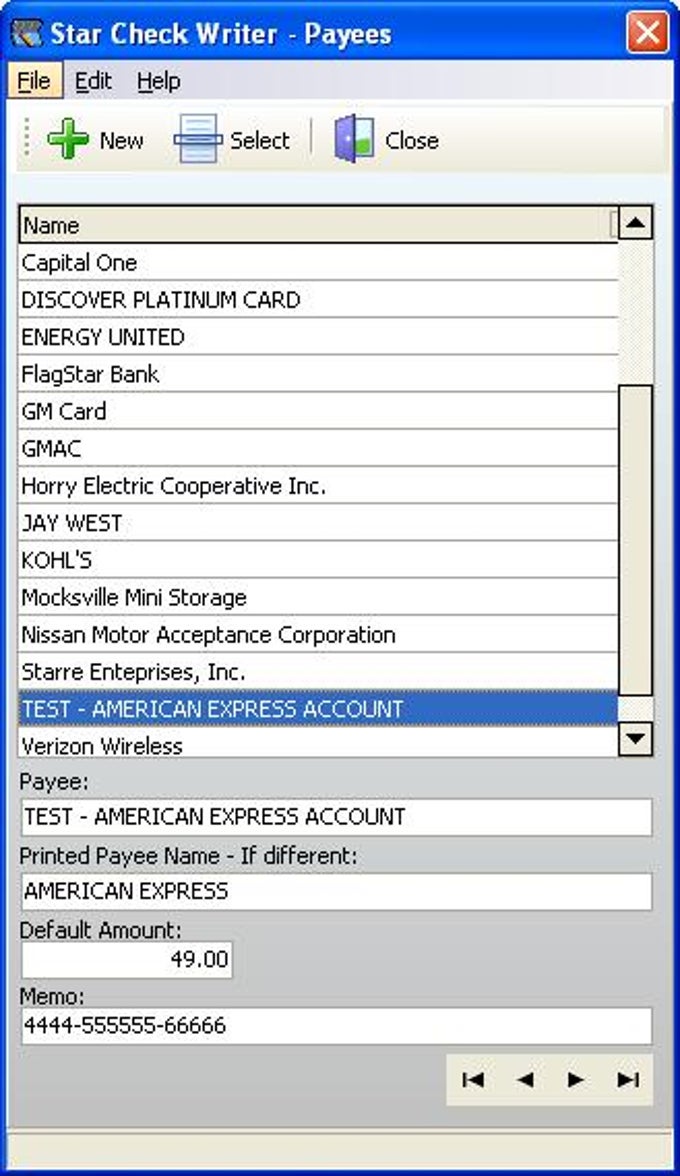Click scroll up arrow of payee list
This screenshot has width=680, height=1176.
pos(636,222)
